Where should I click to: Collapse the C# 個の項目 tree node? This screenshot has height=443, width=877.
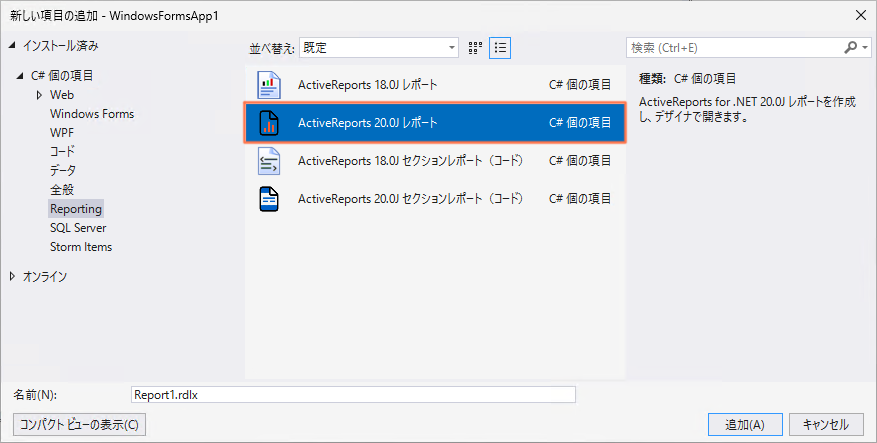(21, 76)
